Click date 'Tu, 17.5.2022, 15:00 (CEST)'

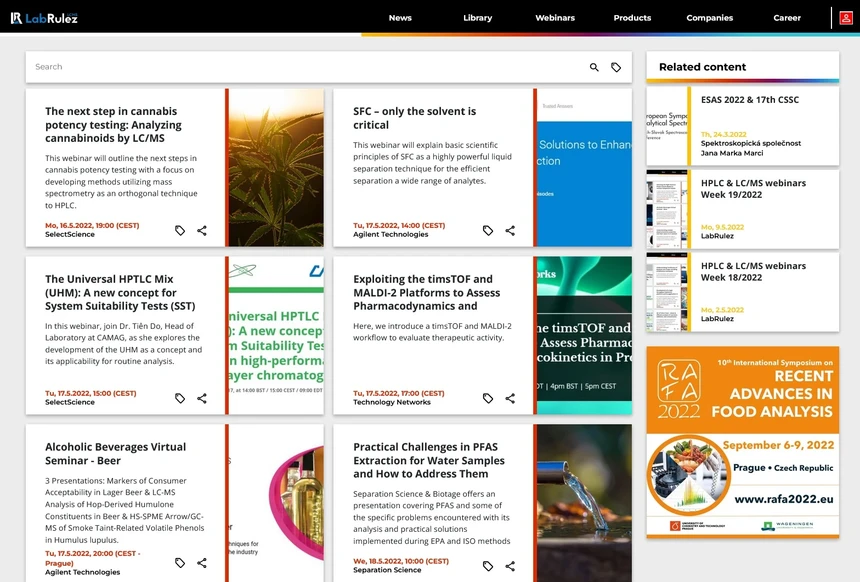(90, 393)
